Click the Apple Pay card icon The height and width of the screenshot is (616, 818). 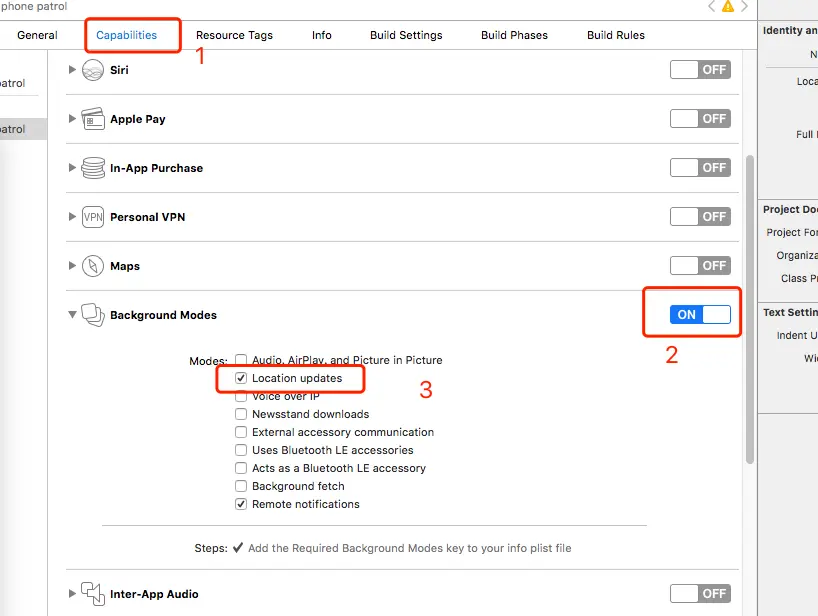tap(93, 119)
